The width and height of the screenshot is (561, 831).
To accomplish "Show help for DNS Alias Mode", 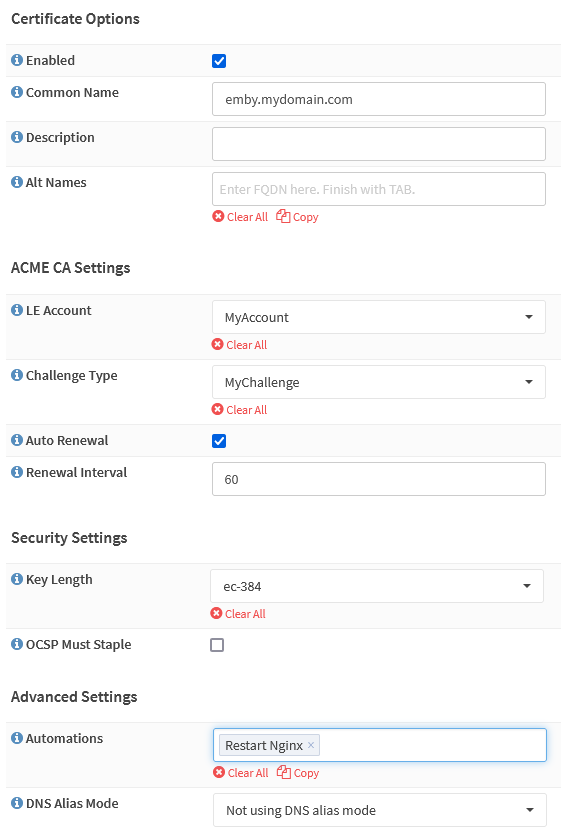I will pyautogui.click(x=17, y=803).
